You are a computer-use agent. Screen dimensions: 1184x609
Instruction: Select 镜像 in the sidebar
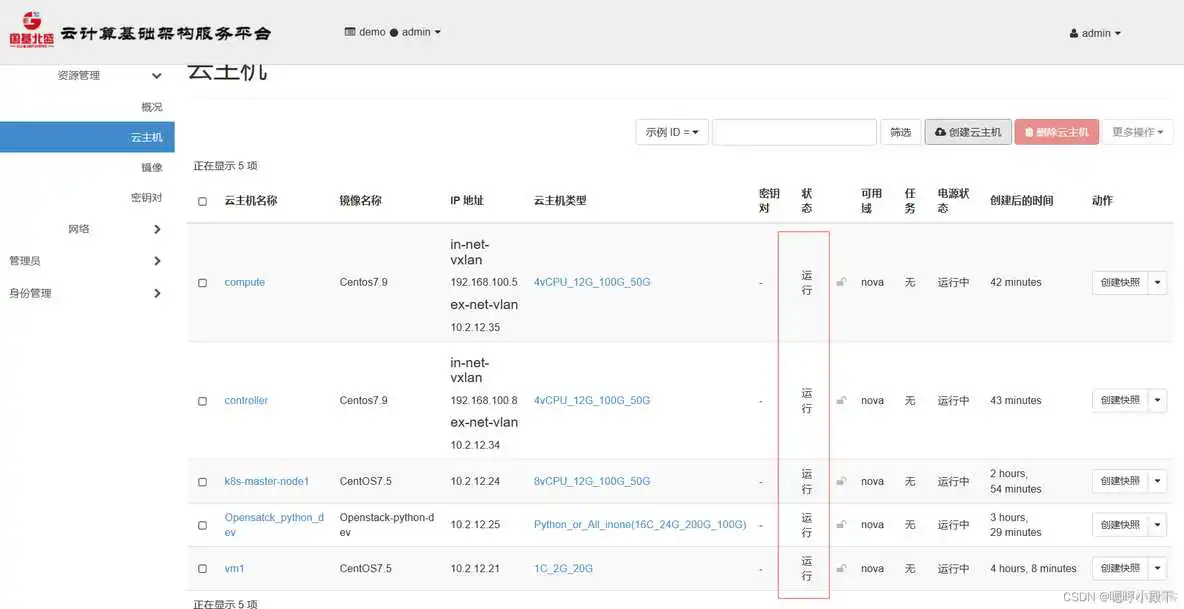(151, 168)
